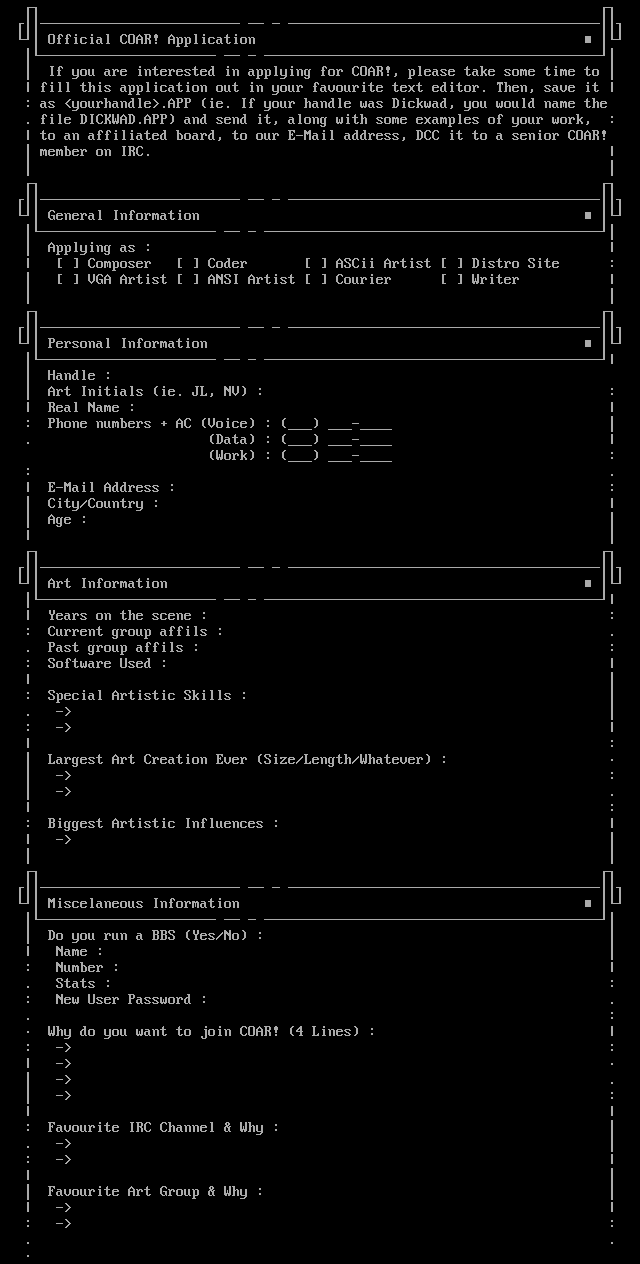This screenshot has height=1264, width=640.
Task: Click the square marker in General Information header
Action: click(588, 216)
